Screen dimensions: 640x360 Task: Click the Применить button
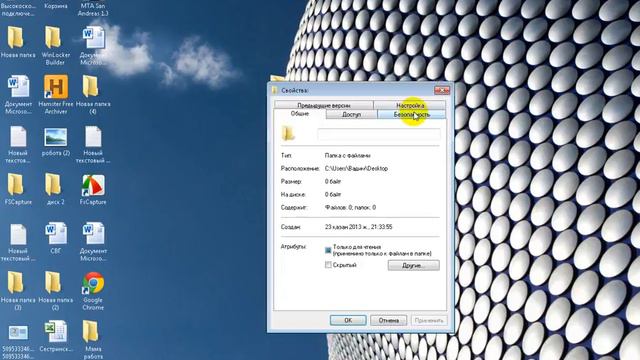tap(429, 320)
